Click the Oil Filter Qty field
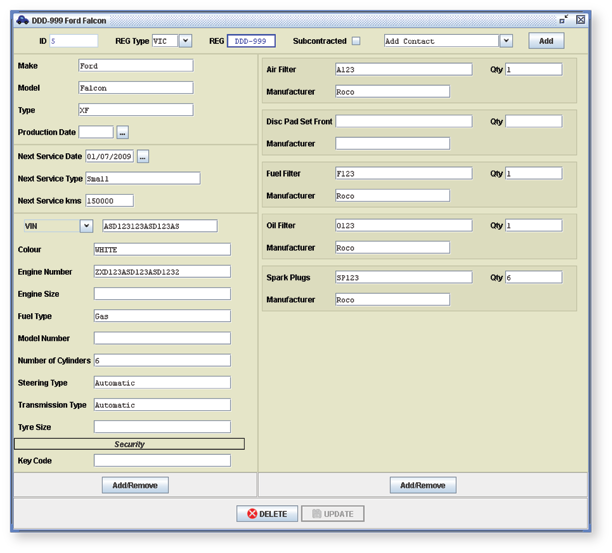 click(534, 225)
